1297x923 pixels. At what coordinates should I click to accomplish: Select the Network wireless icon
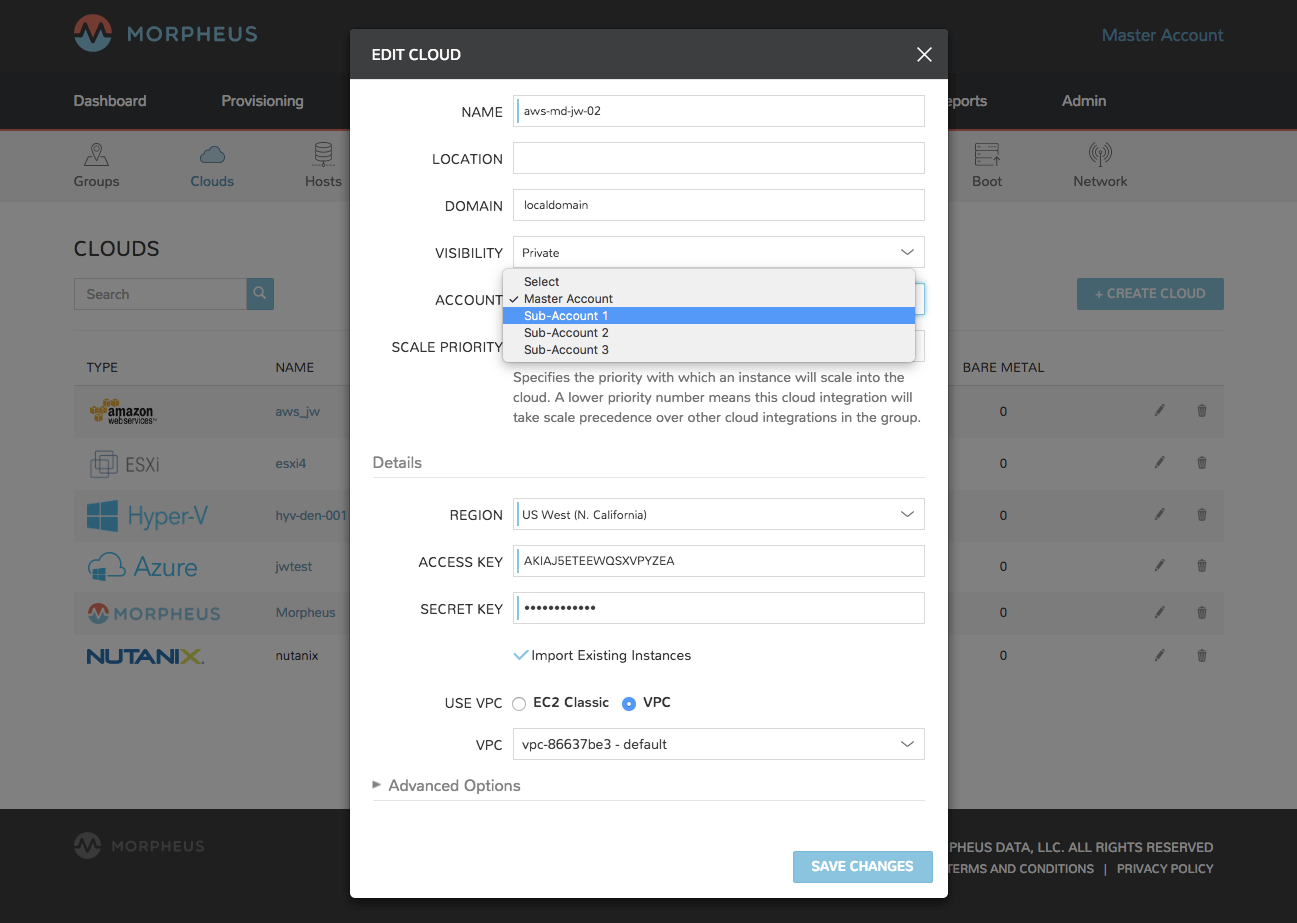[1099, 156]
